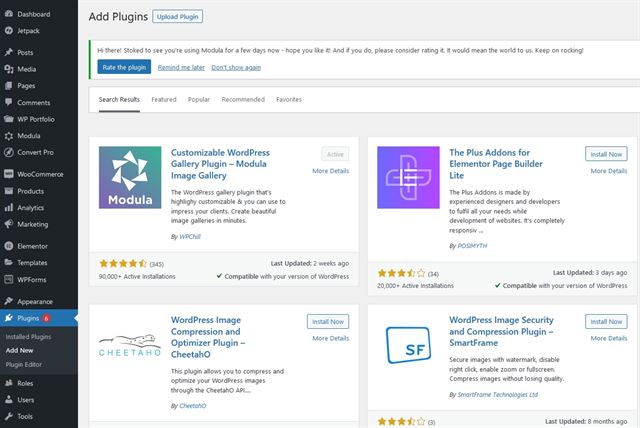Click the Elementor icon in sidebar
Screen dimensions: 640x428
[x=9, y=246]
